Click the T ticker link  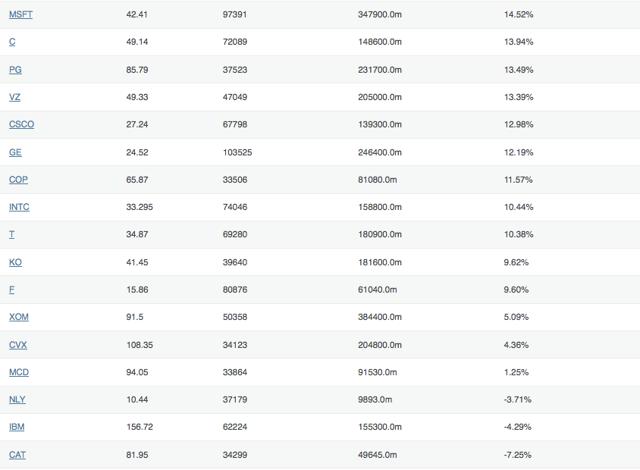(x=12, y=234)
